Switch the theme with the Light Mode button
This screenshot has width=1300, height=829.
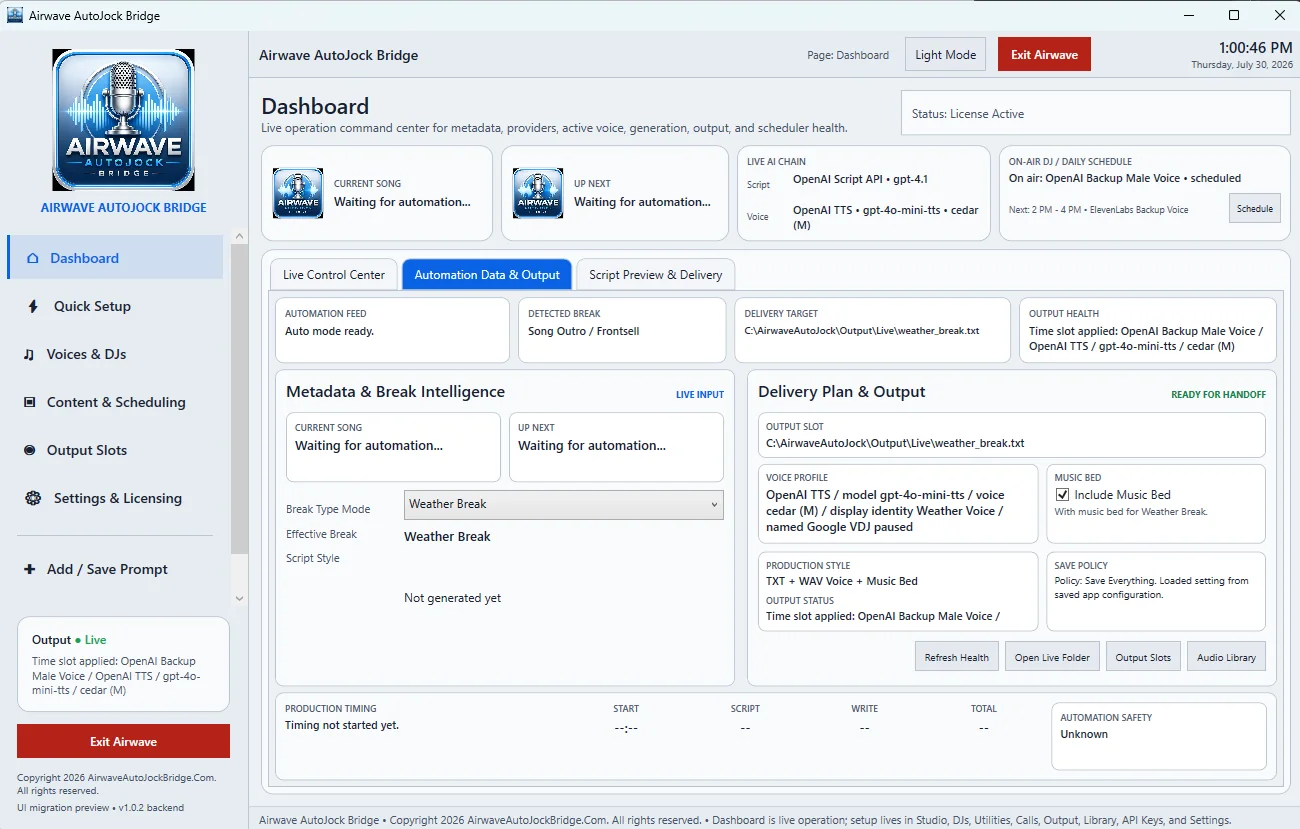(x=946, y=55)
